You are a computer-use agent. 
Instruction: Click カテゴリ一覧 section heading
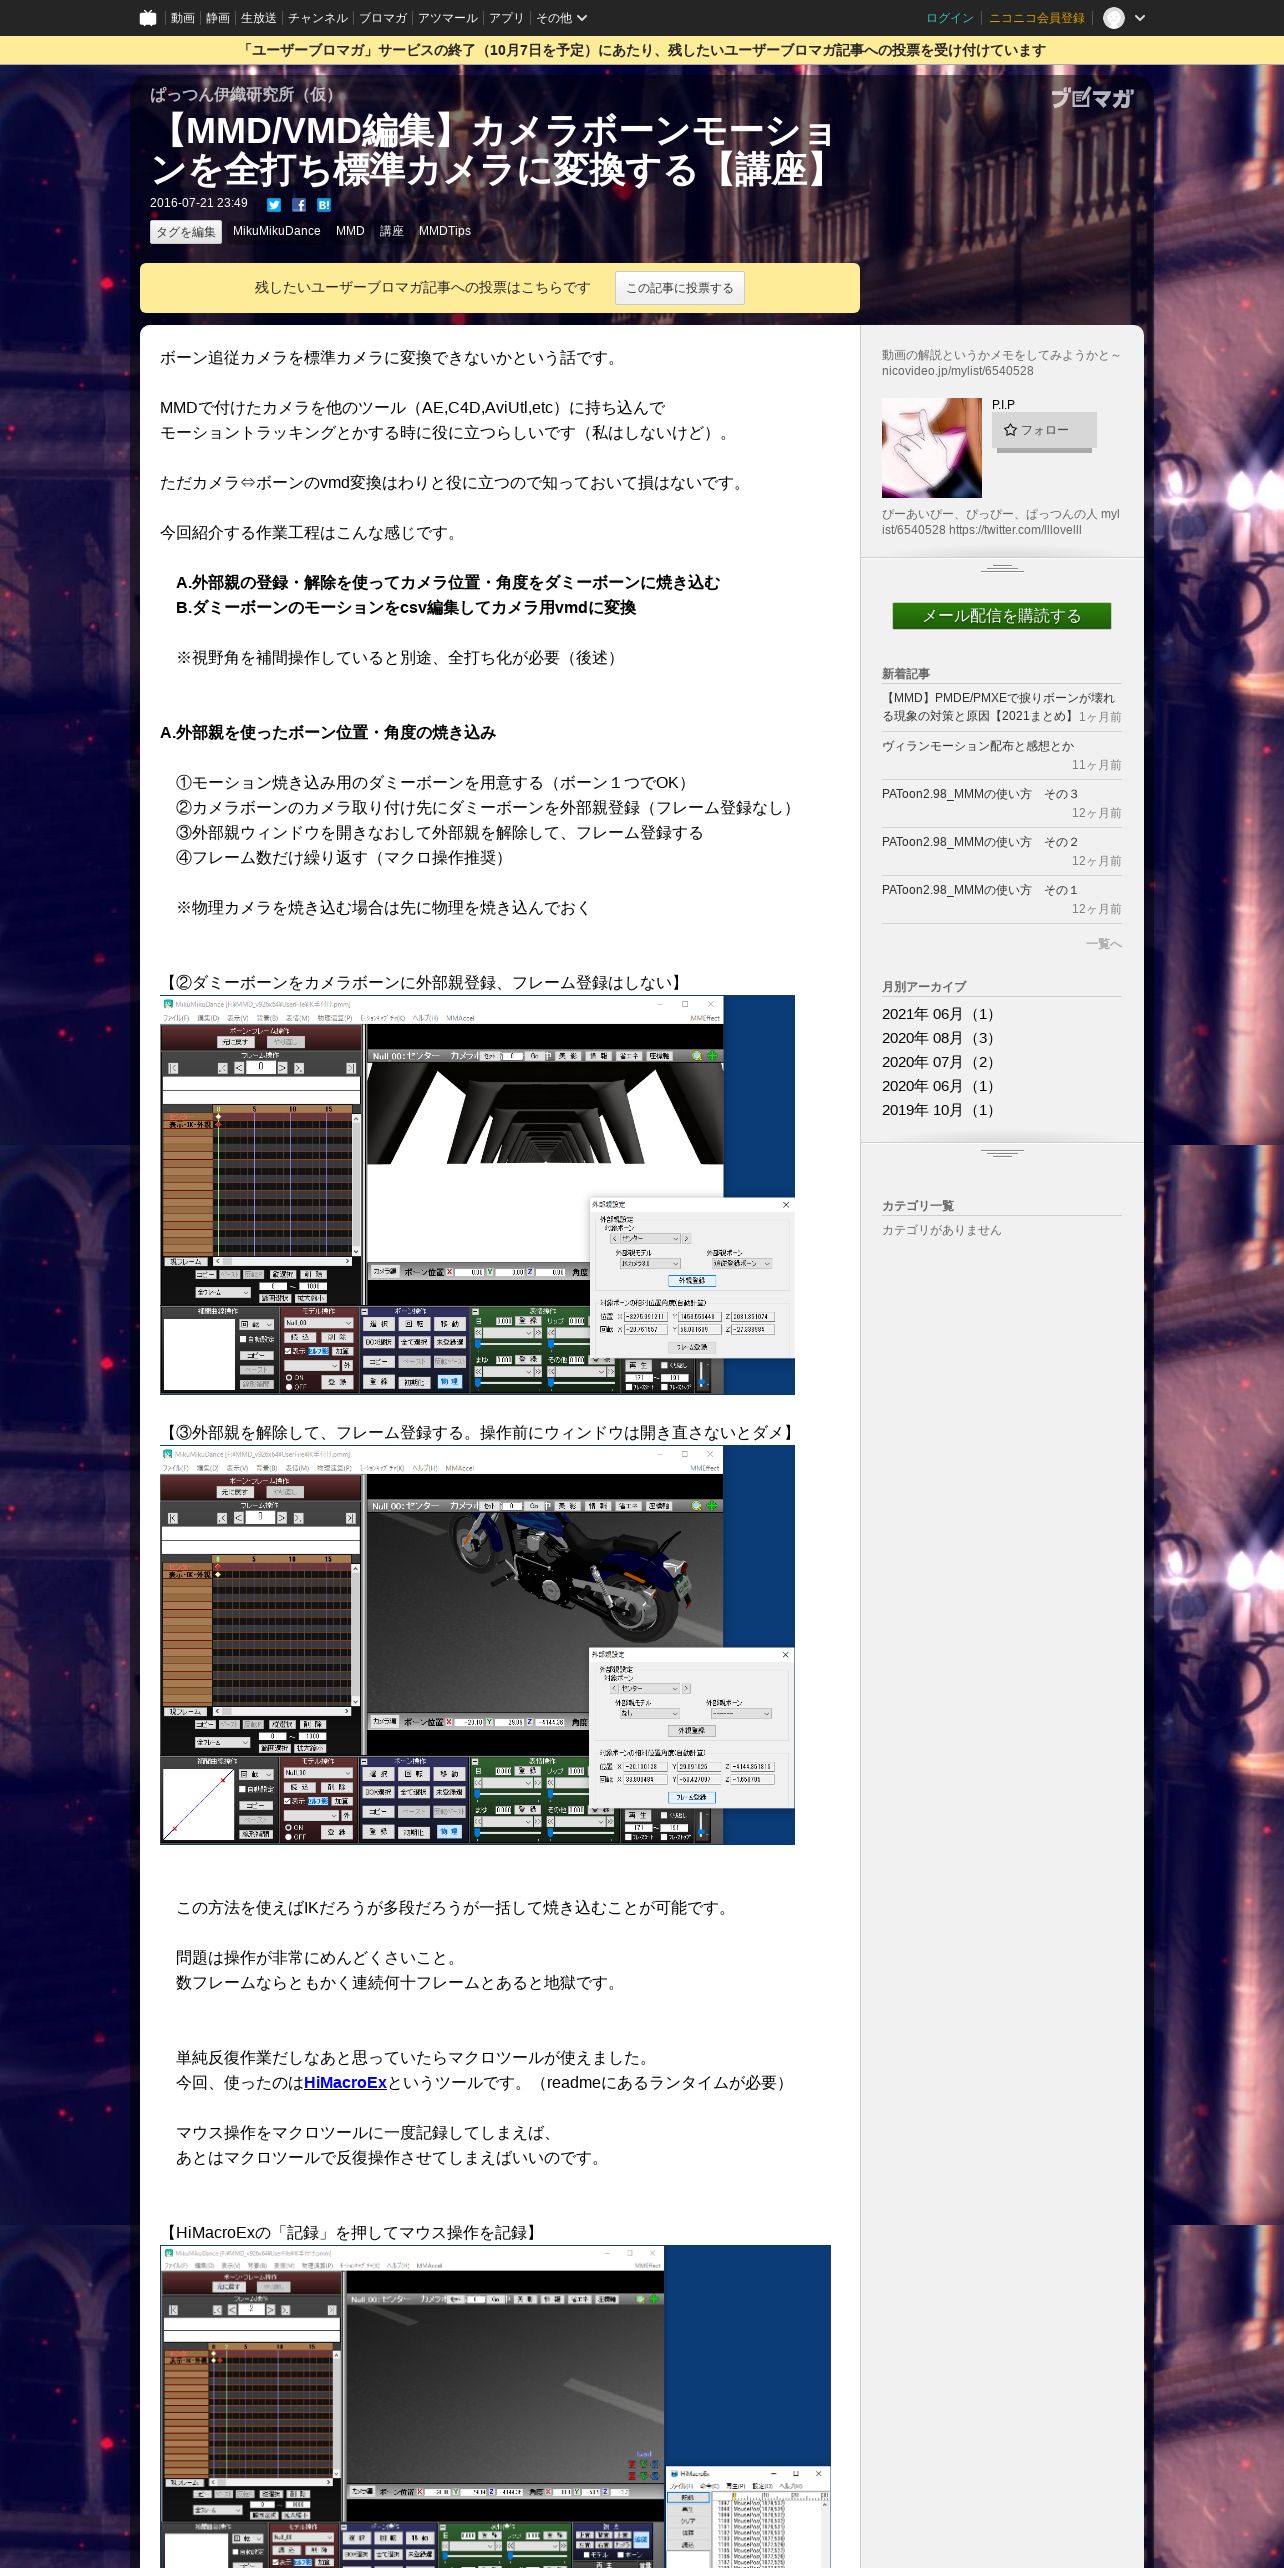(918, 1206)
